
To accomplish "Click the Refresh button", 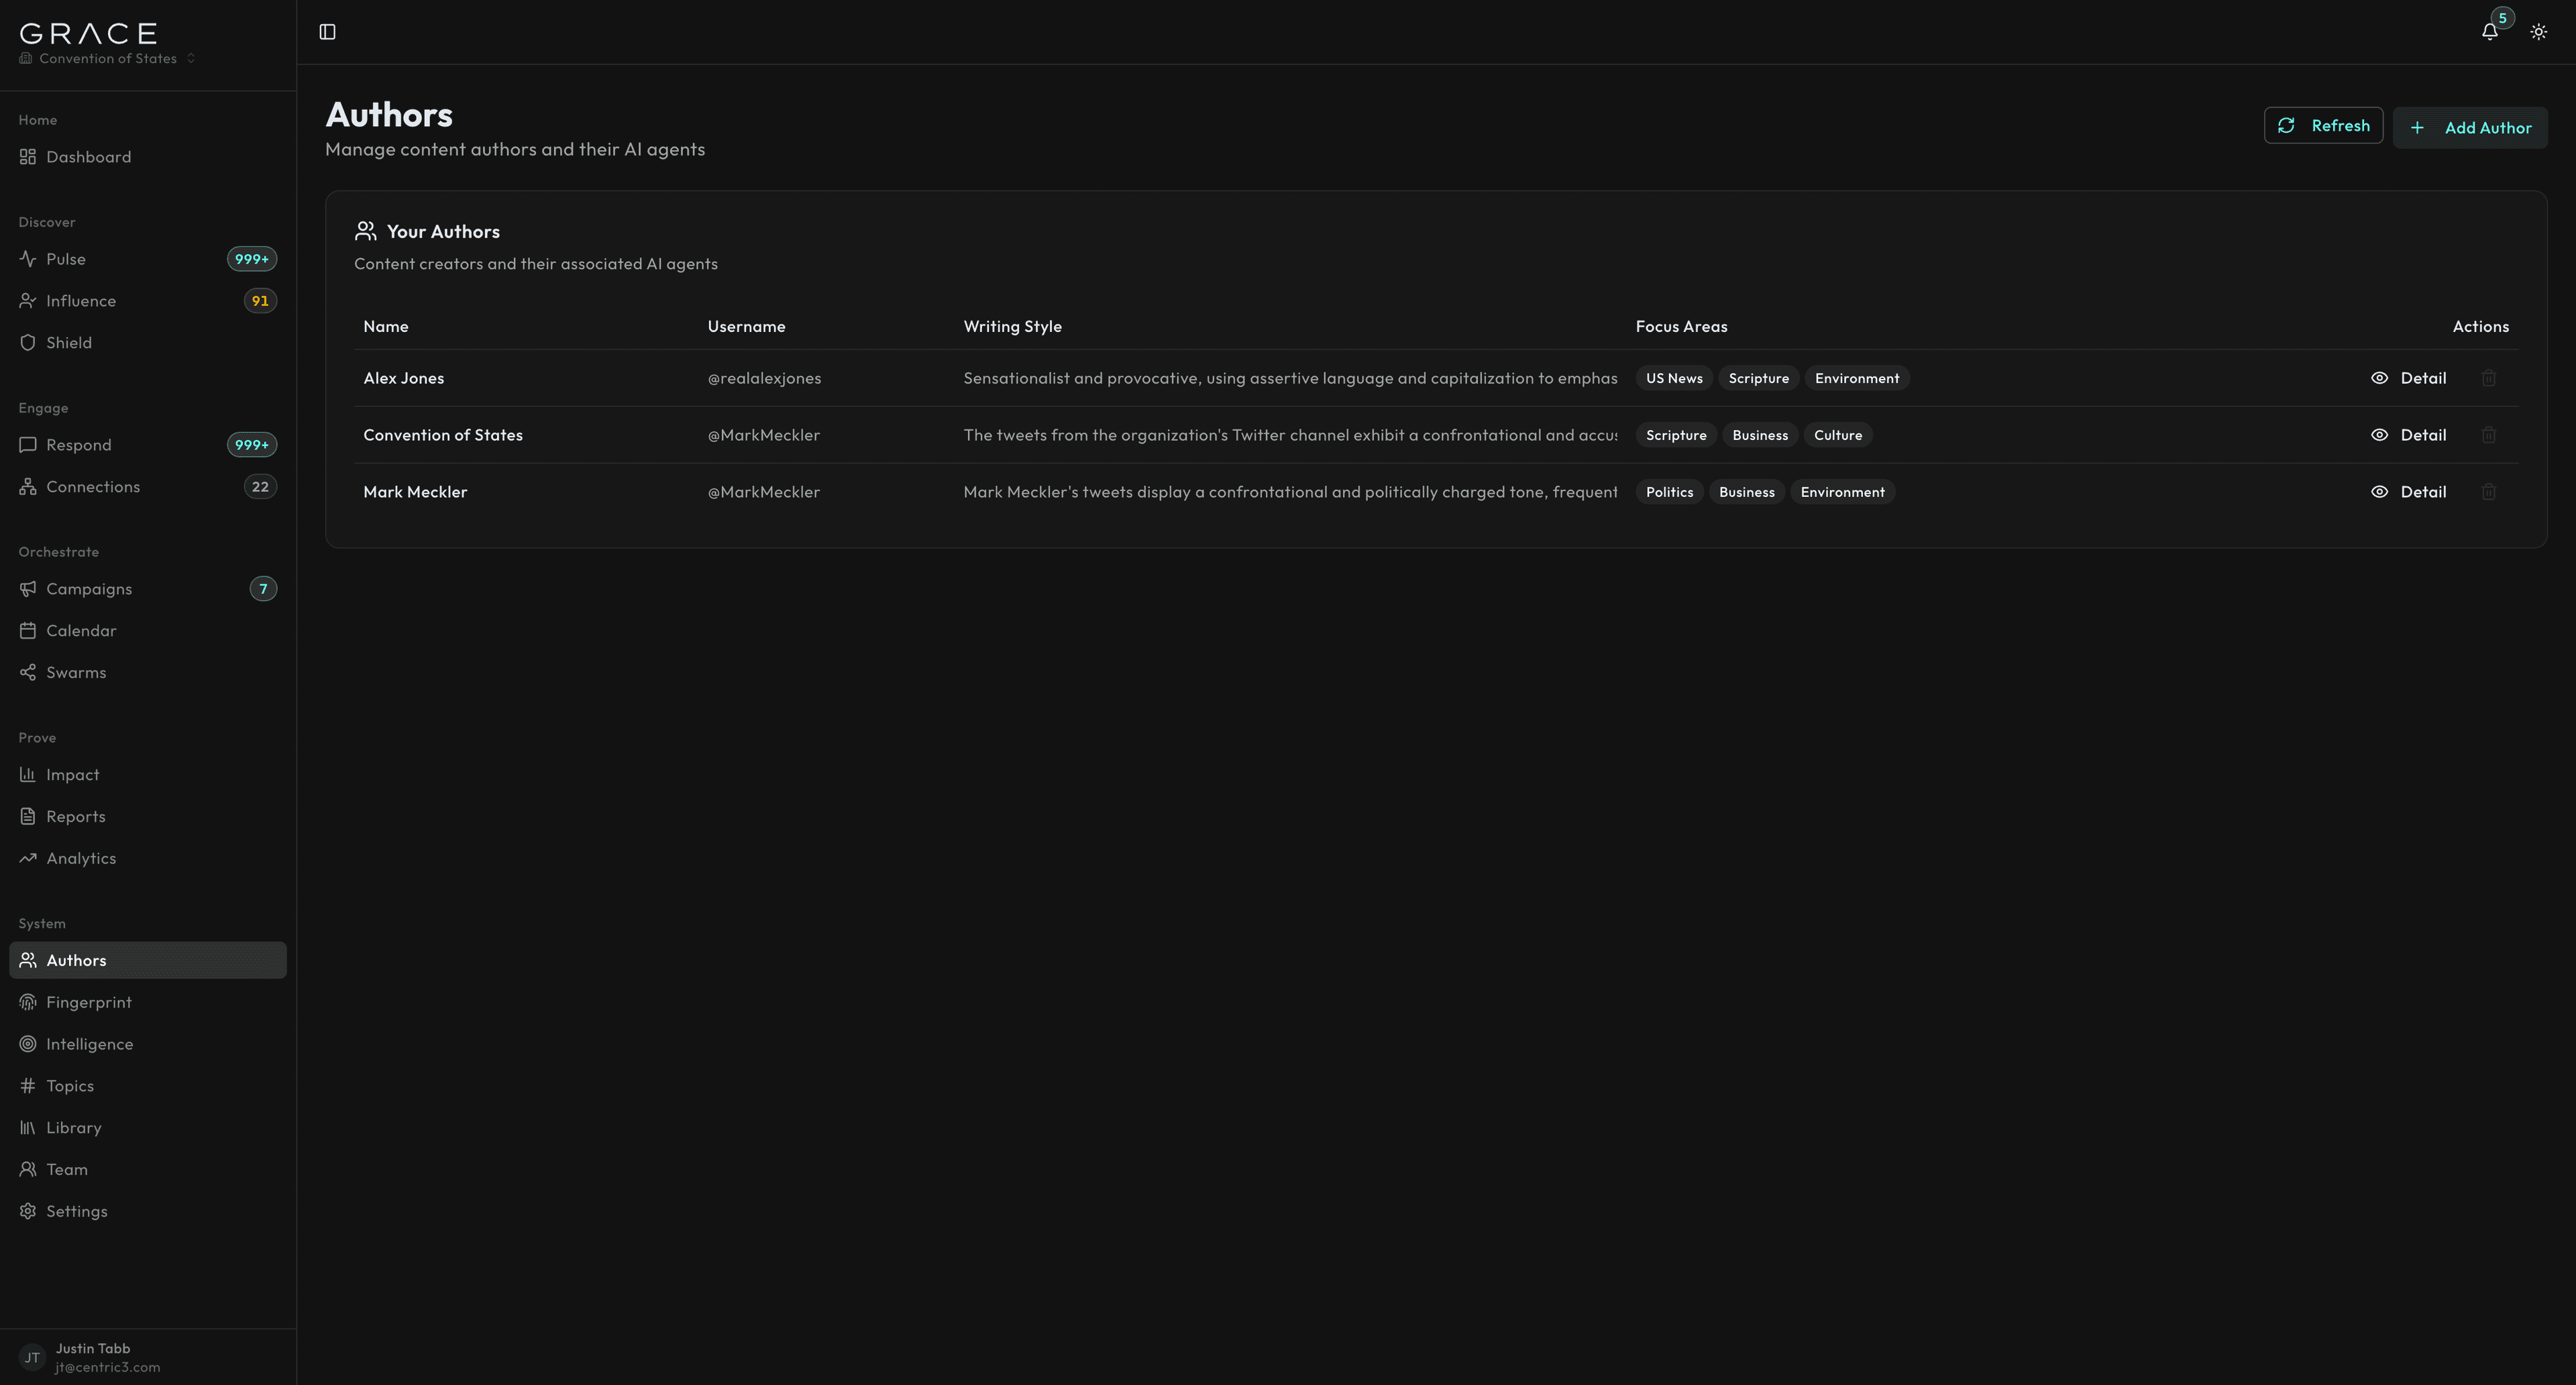I will [2323, 125].
